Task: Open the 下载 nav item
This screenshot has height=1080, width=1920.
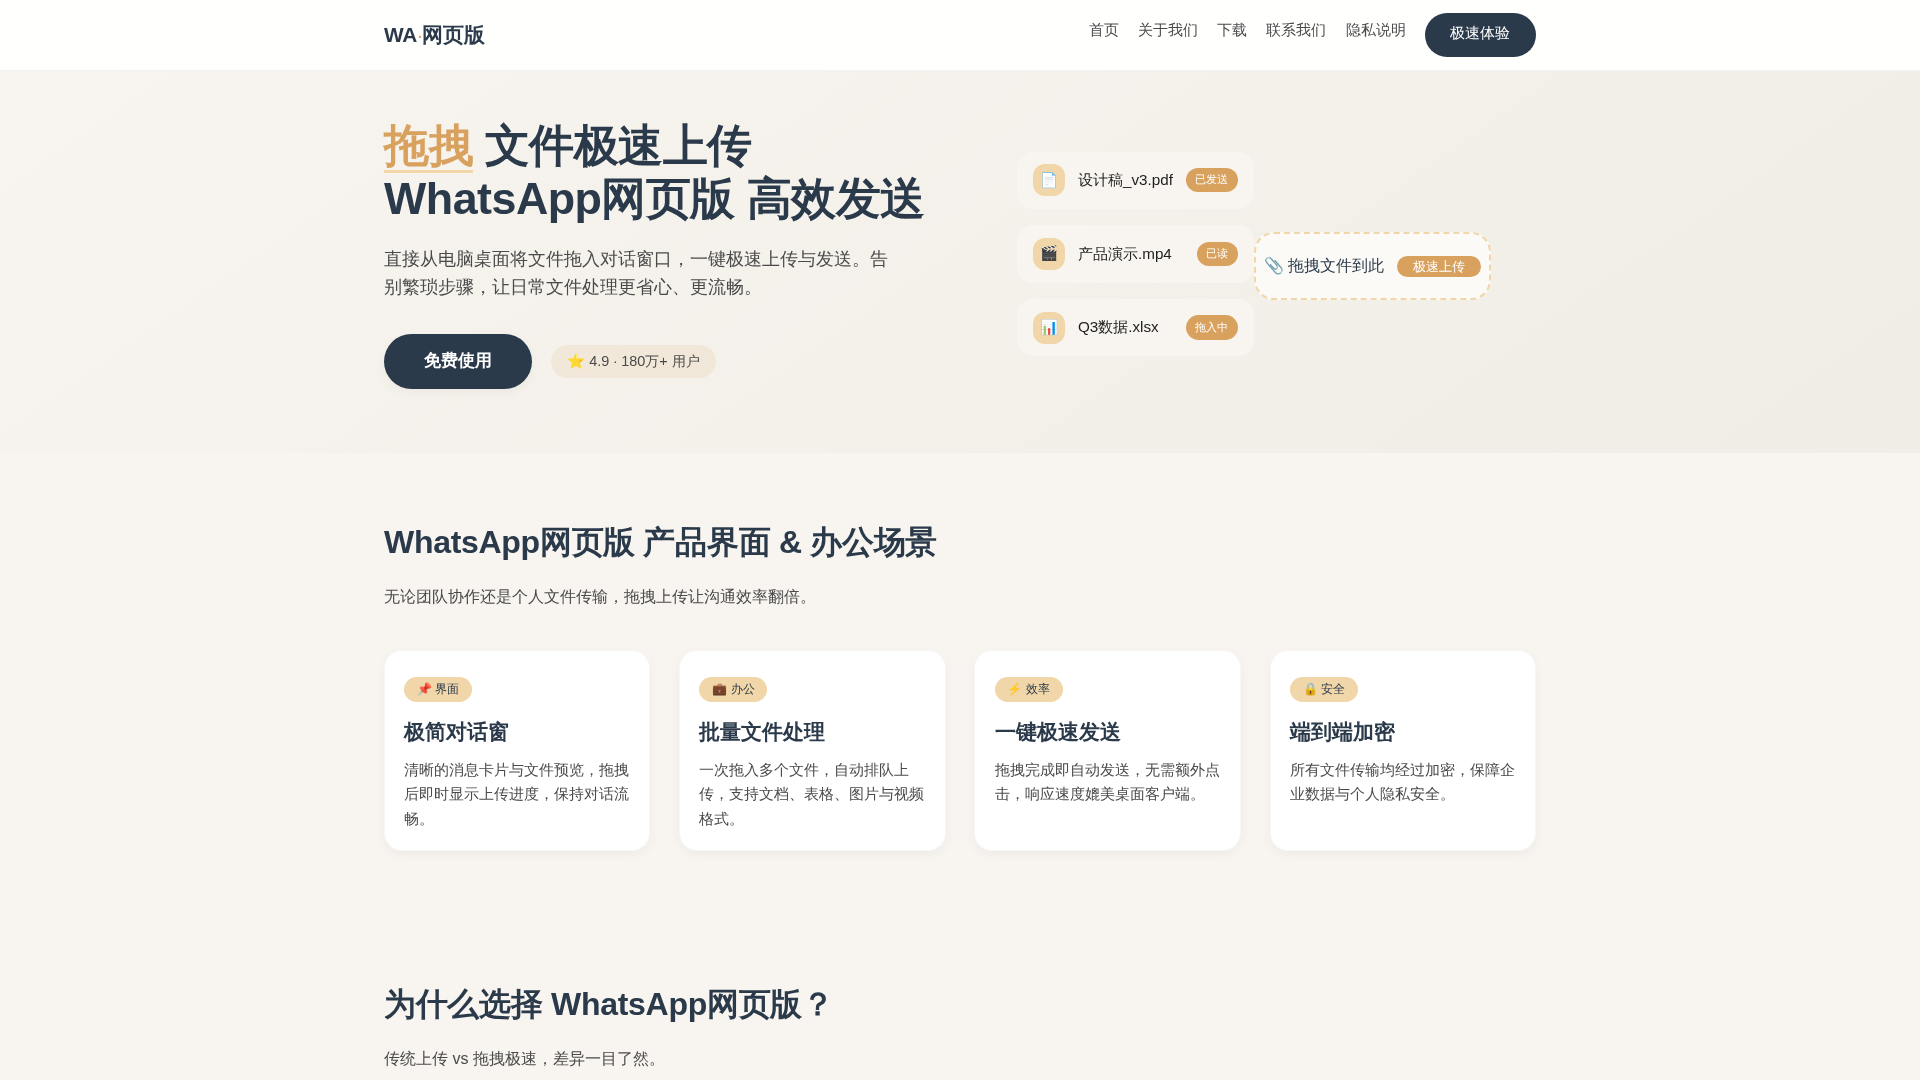Action: (1231, 30)
